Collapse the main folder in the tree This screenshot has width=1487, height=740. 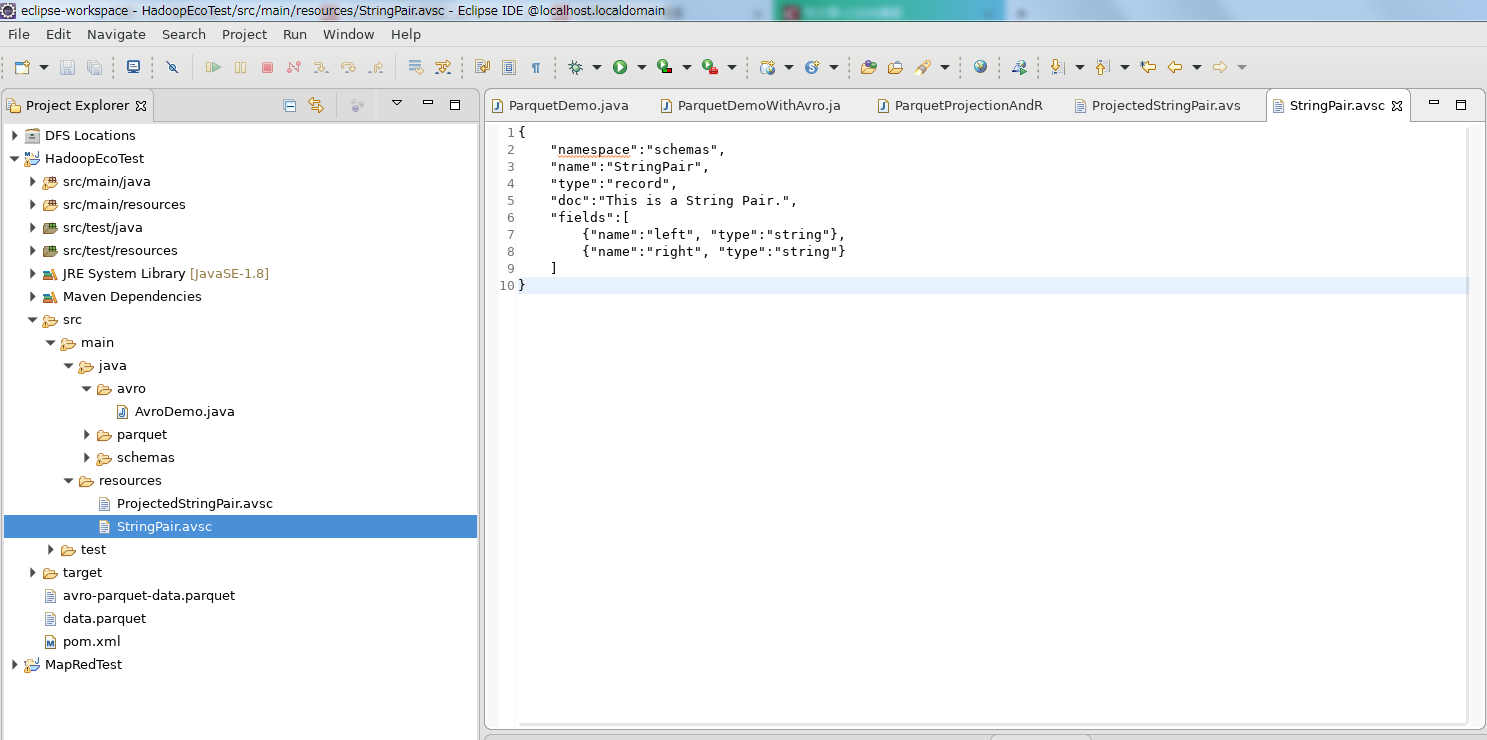point(50,342)
